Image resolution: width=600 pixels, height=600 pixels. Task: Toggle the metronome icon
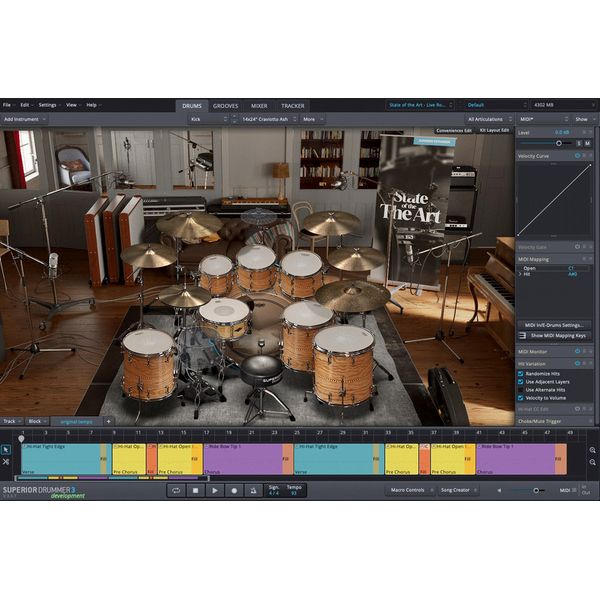[253, 491]
